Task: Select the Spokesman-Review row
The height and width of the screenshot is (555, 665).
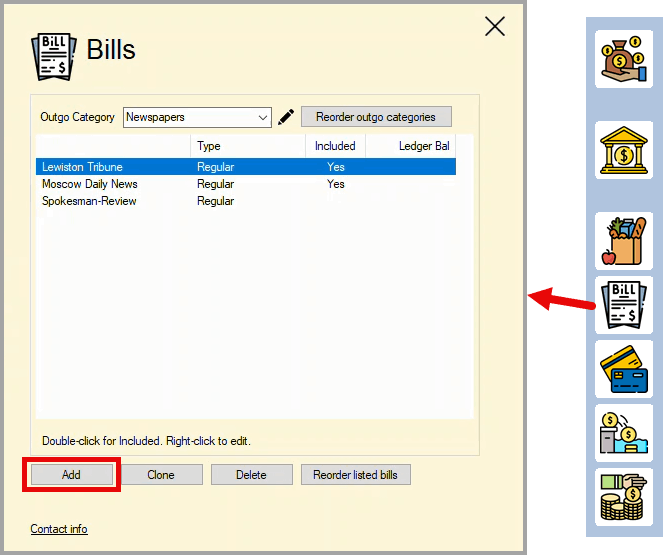Action: coord(246,201)
